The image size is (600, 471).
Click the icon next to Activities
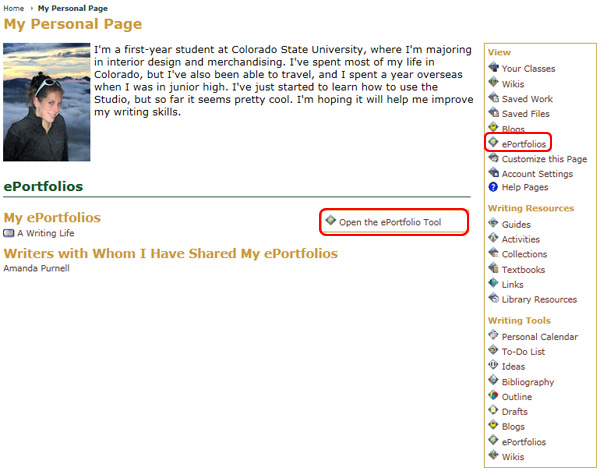tap(494, 238)
